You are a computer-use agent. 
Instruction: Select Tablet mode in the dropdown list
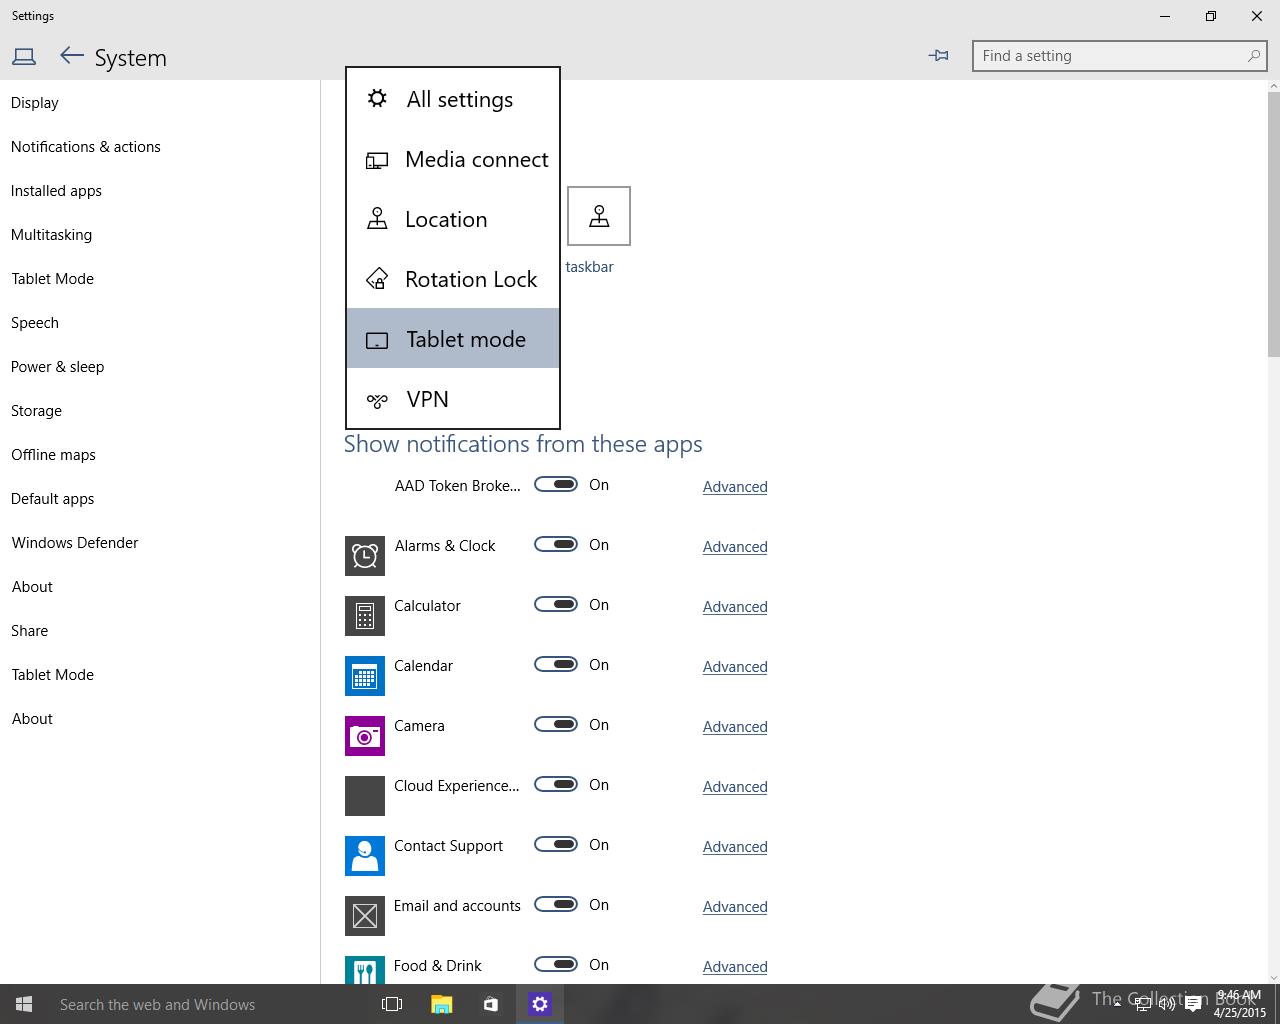[x=453, y=339]
